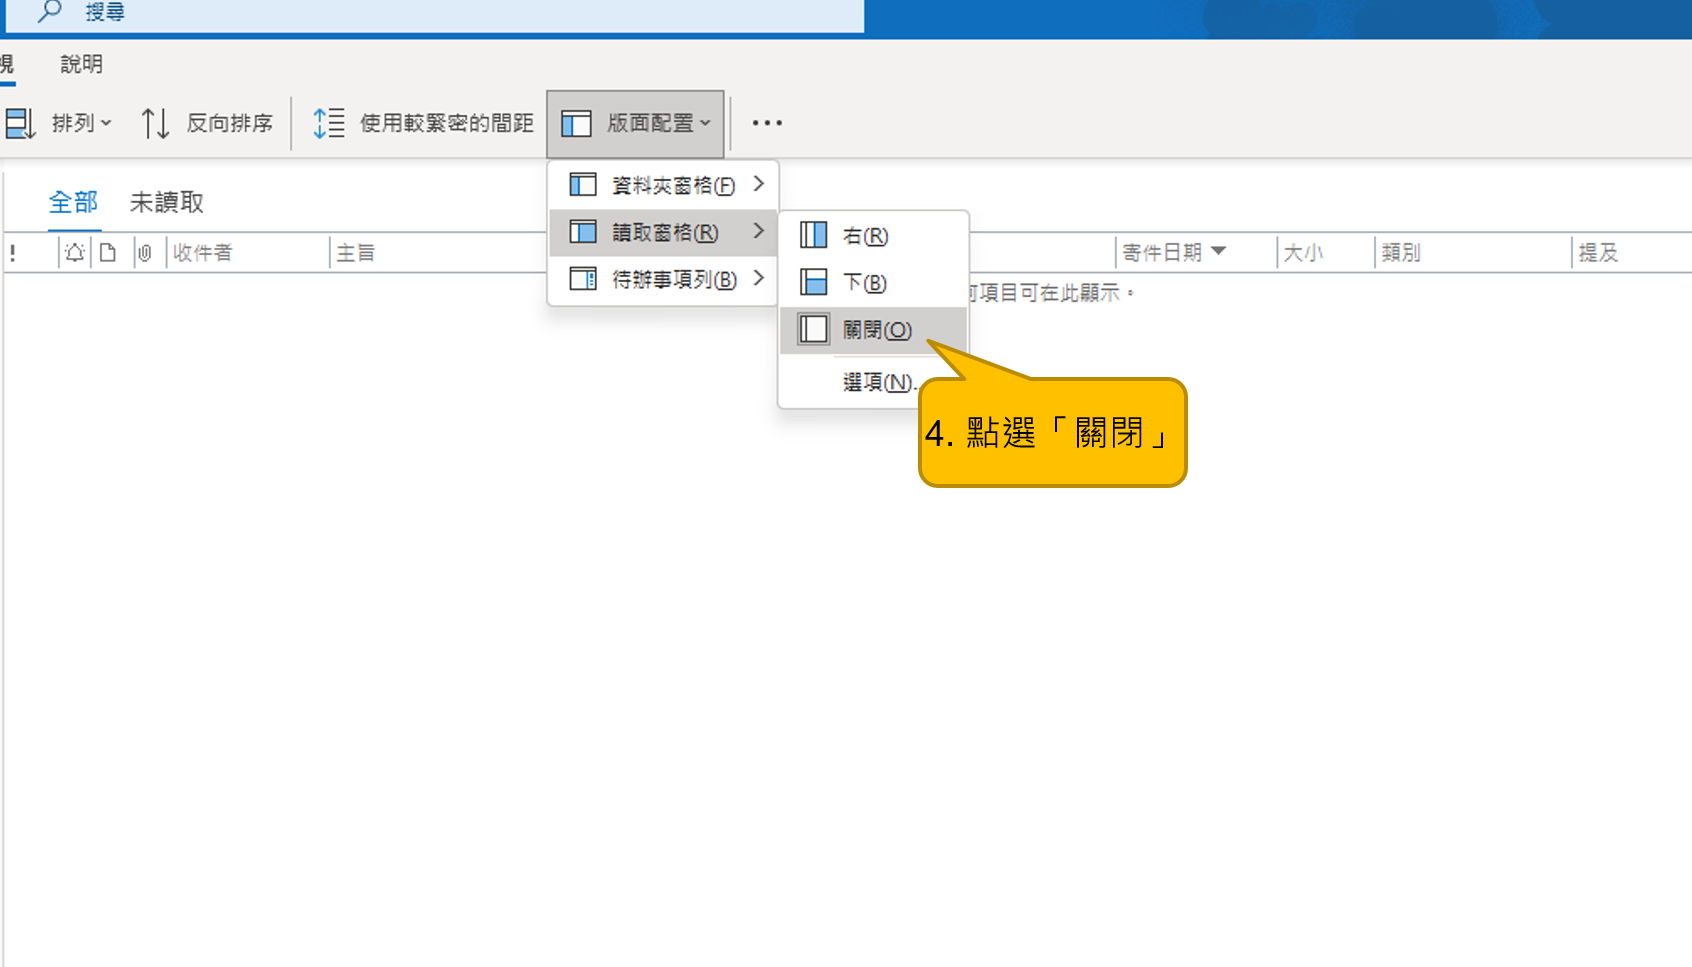Open the 排列 arrangement dropdown

60,123
